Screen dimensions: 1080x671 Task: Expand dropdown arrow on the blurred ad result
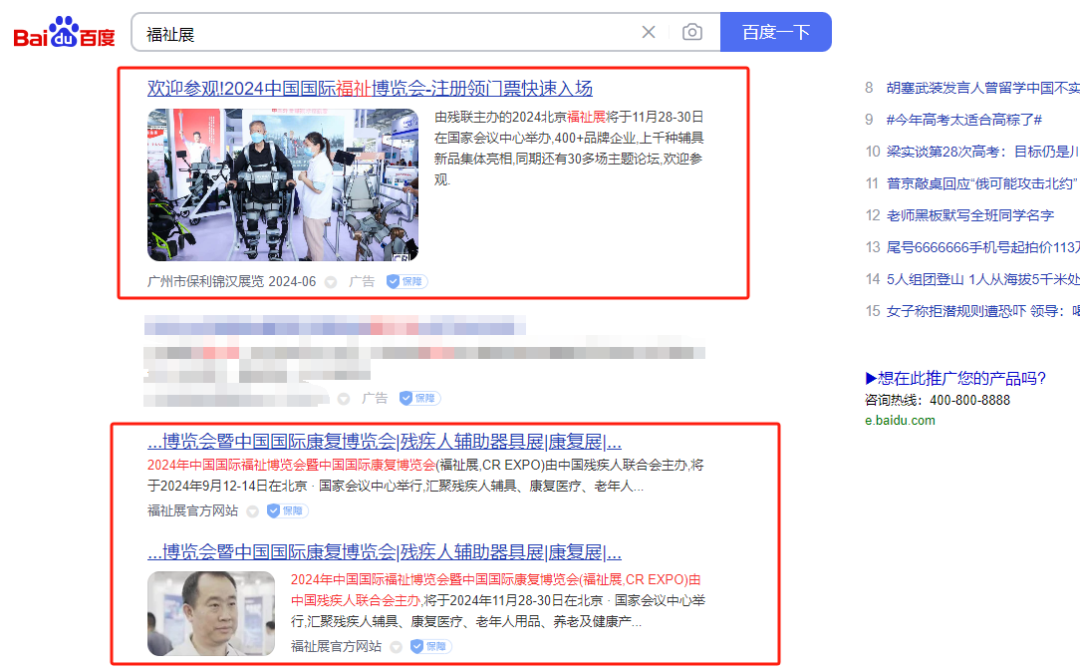(344, 398)
